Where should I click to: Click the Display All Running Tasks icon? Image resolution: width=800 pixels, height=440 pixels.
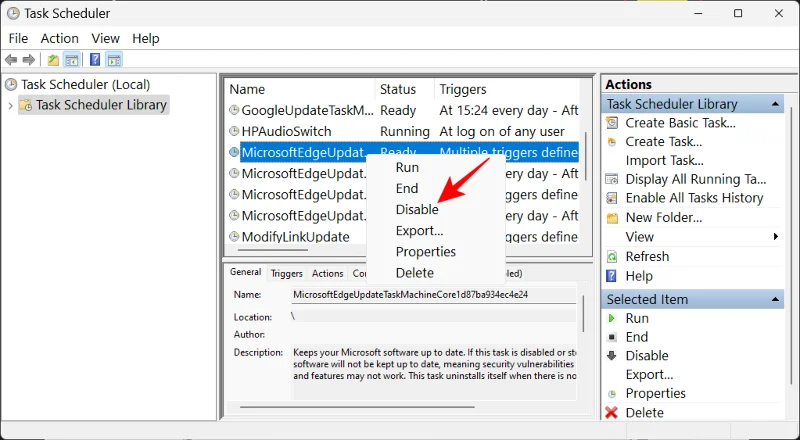(612, 179)
